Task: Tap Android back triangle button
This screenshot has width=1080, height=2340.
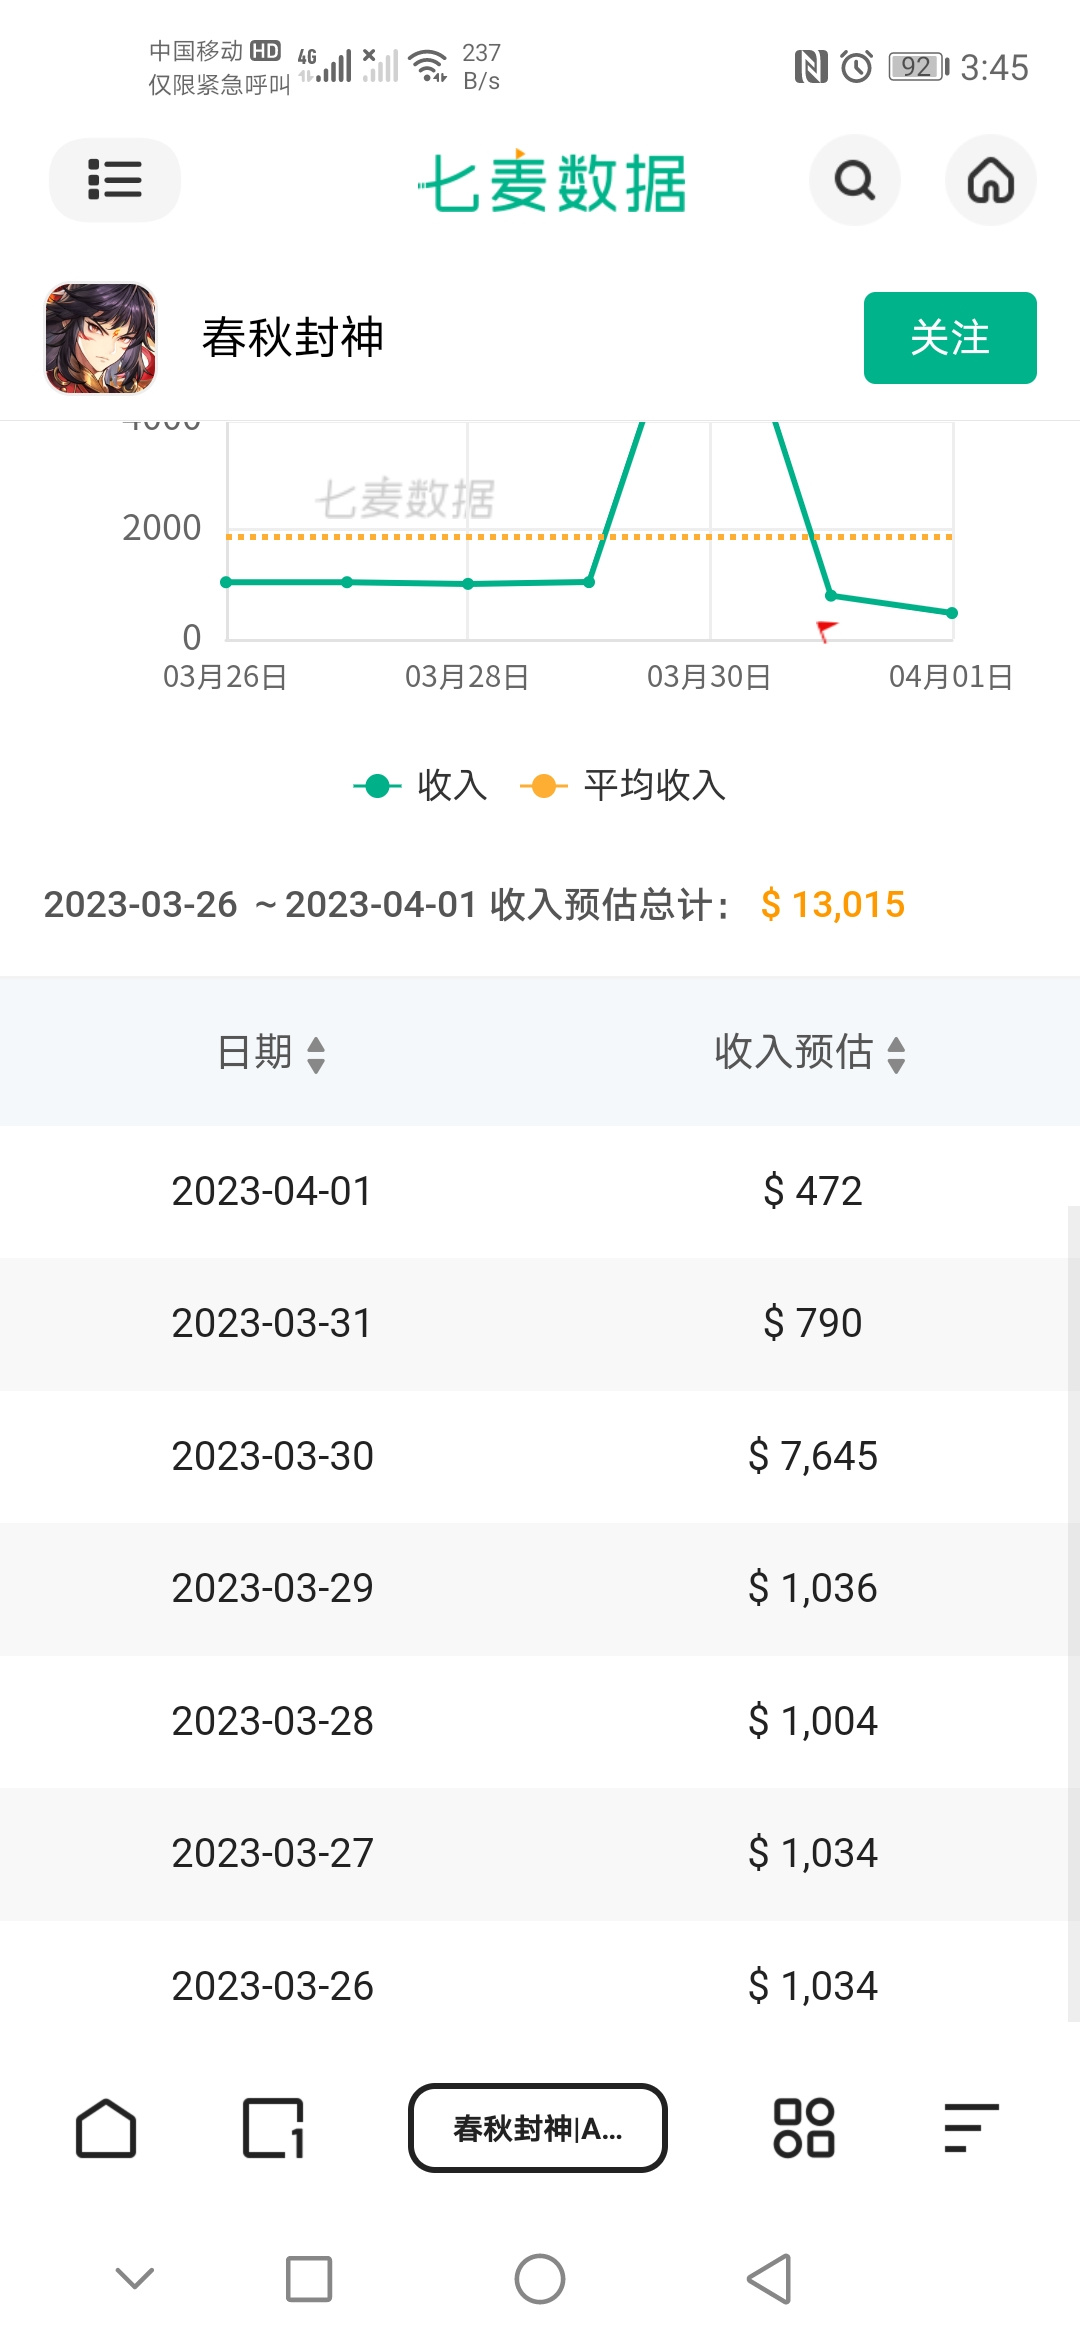Action: click(770, 2279)
